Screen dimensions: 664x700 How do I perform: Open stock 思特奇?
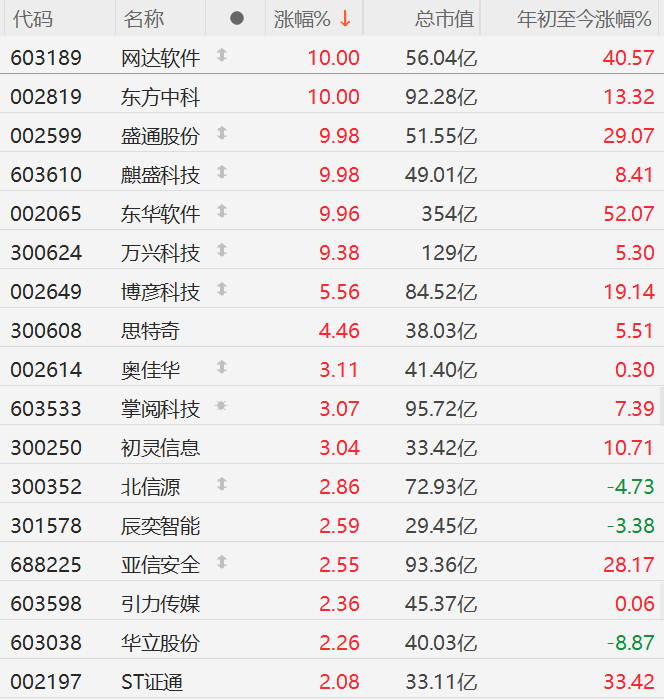(x=150, y=331)
